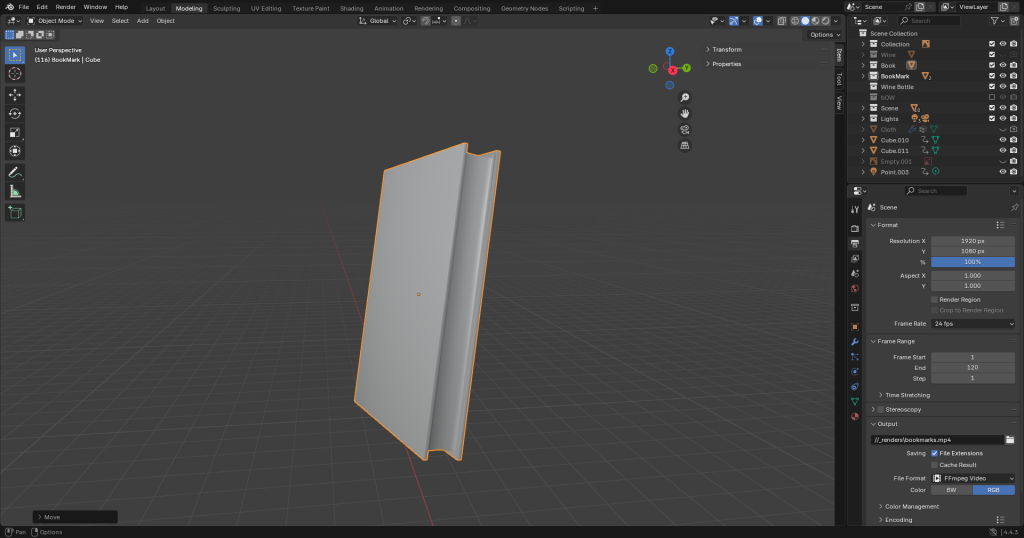The height and width of the screenshot is (538, 1024).
Task: Hide the Book collection using its eye icon
Action: click(1002, 65)
